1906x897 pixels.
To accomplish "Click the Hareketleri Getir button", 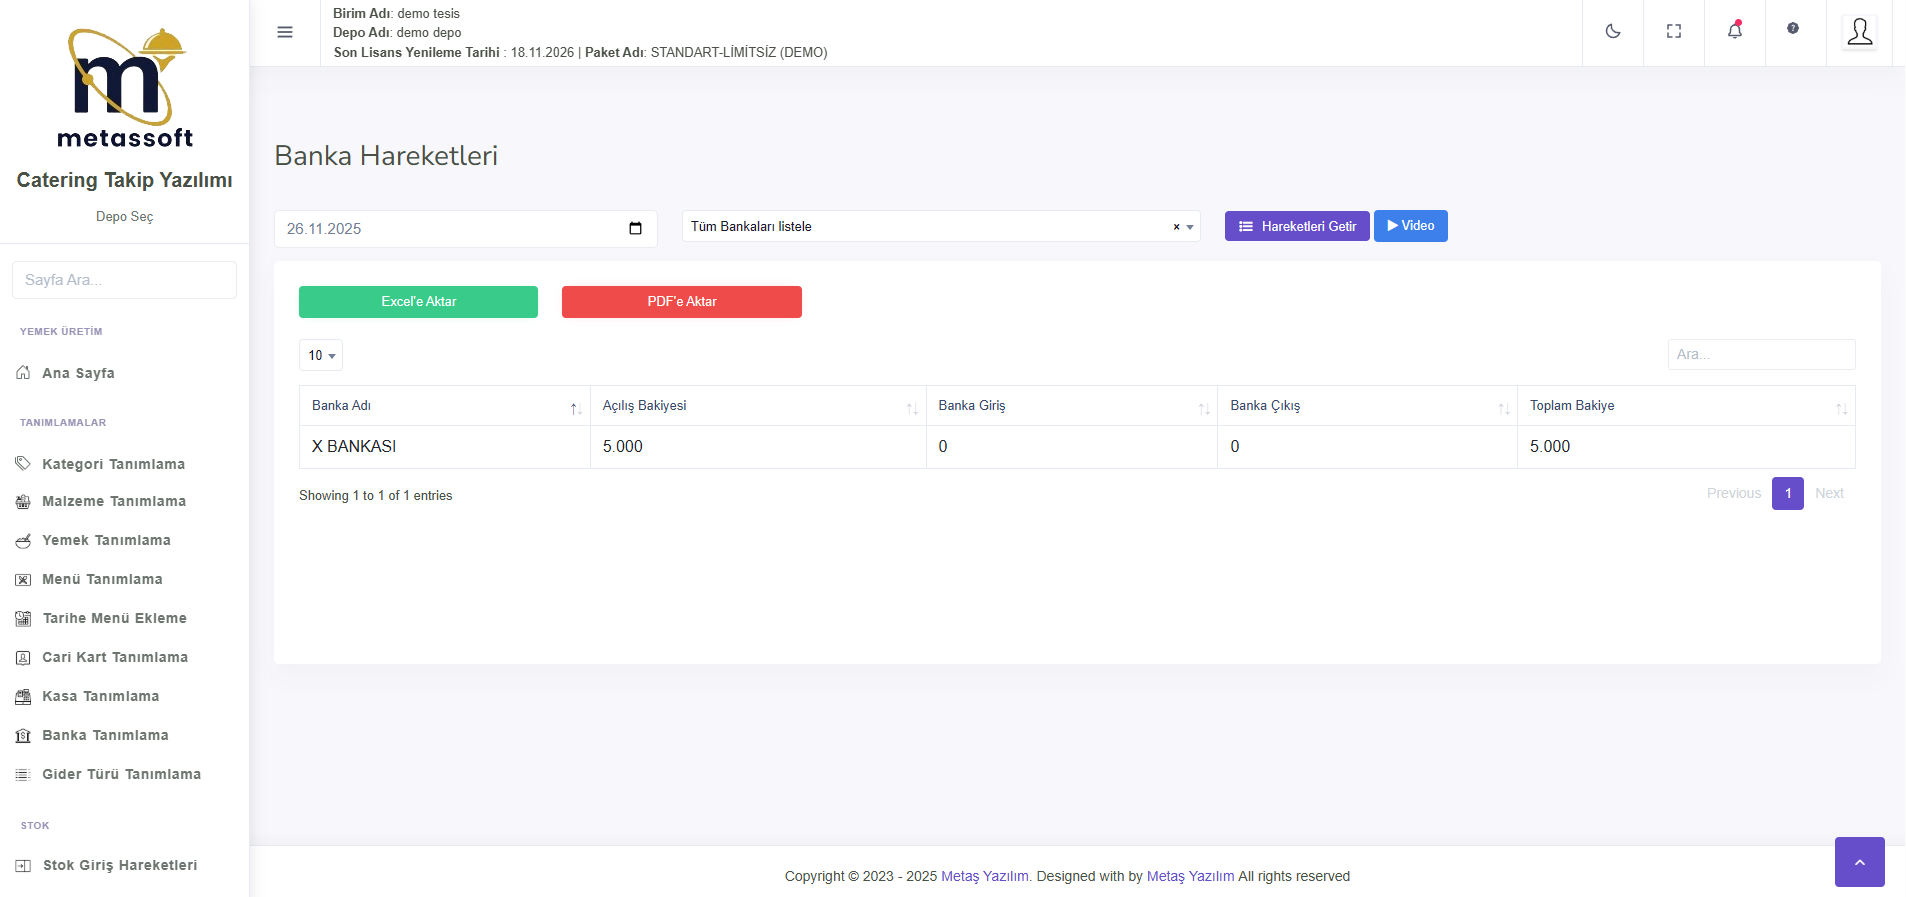I will point(1296,226).
